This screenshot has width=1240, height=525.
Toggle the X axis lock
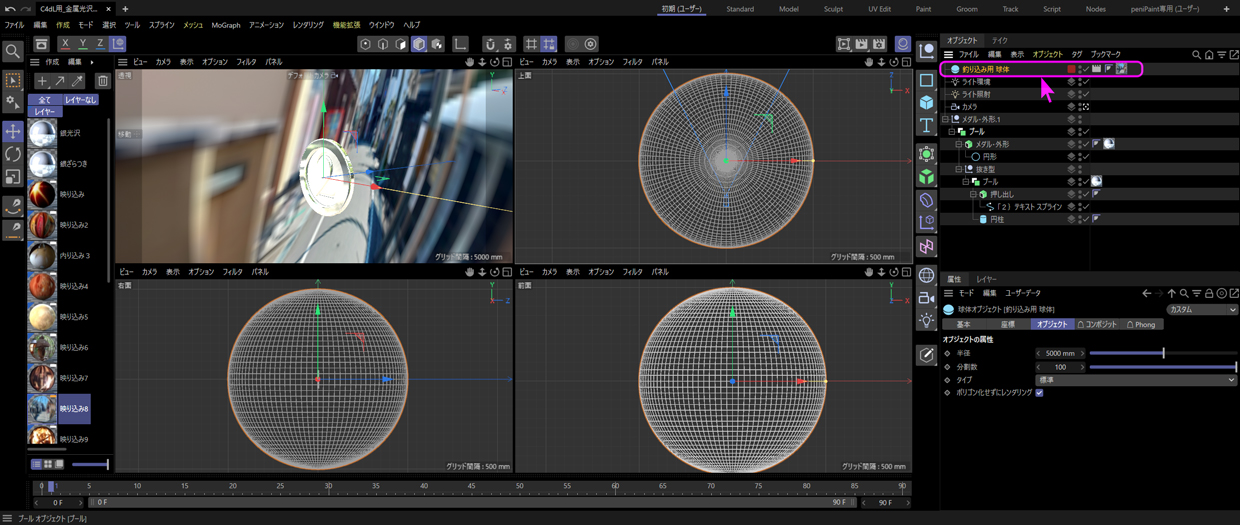click(65, 44)
